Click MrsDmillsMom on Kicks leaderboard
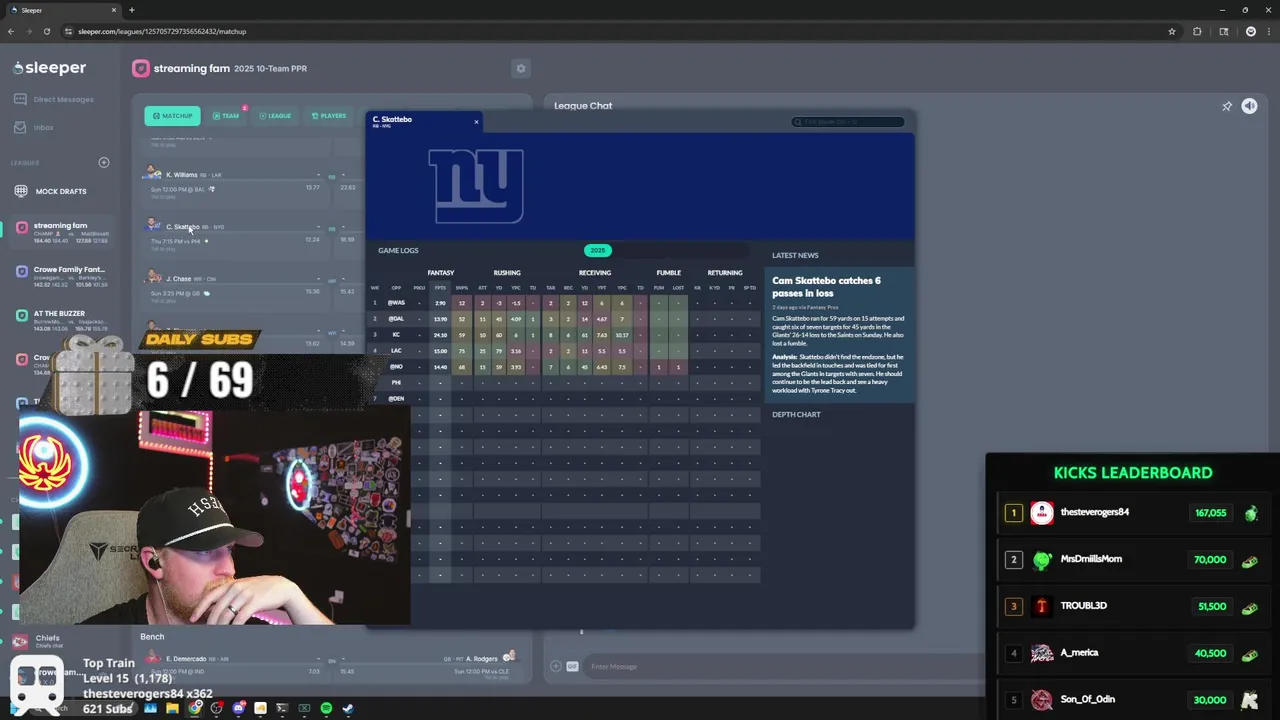The width and height of the screenshot is (1280, 720). coord(1132,560)
